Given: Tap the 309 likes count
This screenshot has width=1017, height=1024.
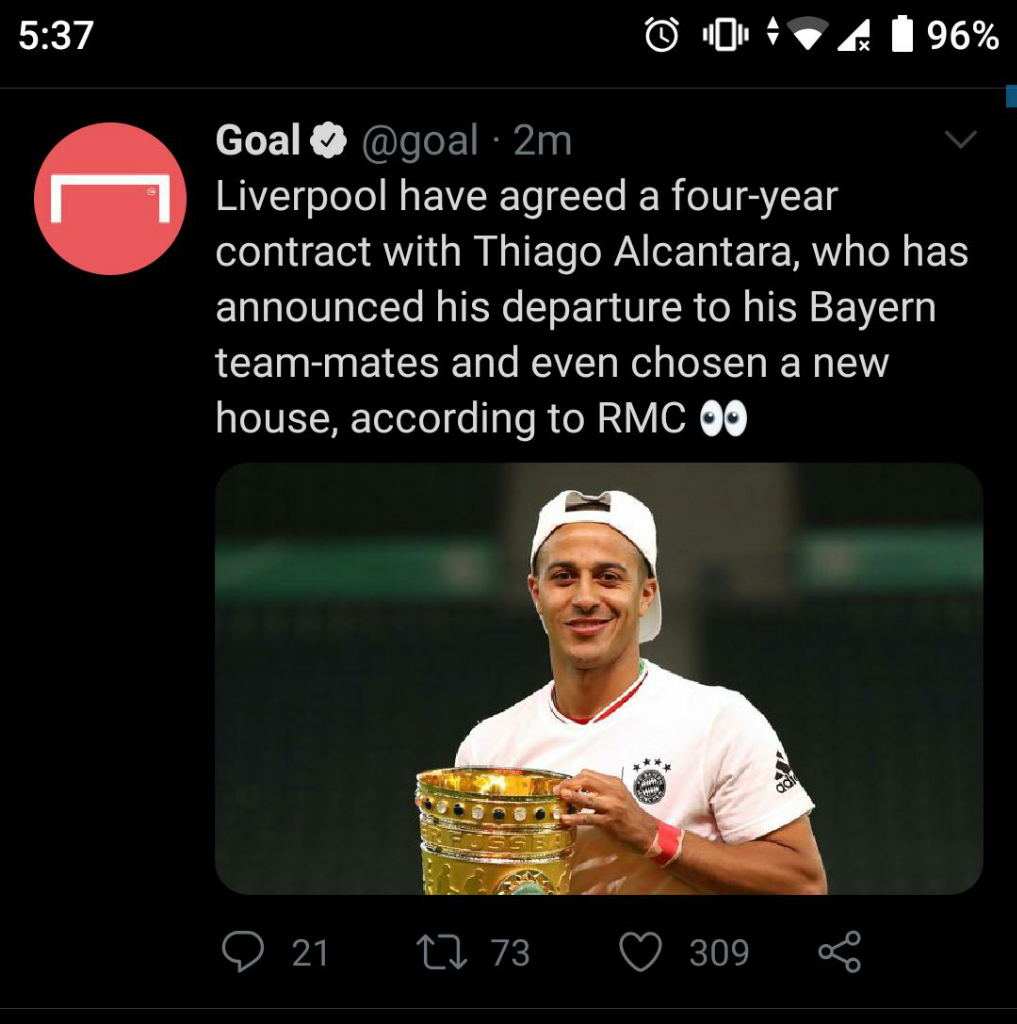Looking at the screenshot, I should coord(718,953).
